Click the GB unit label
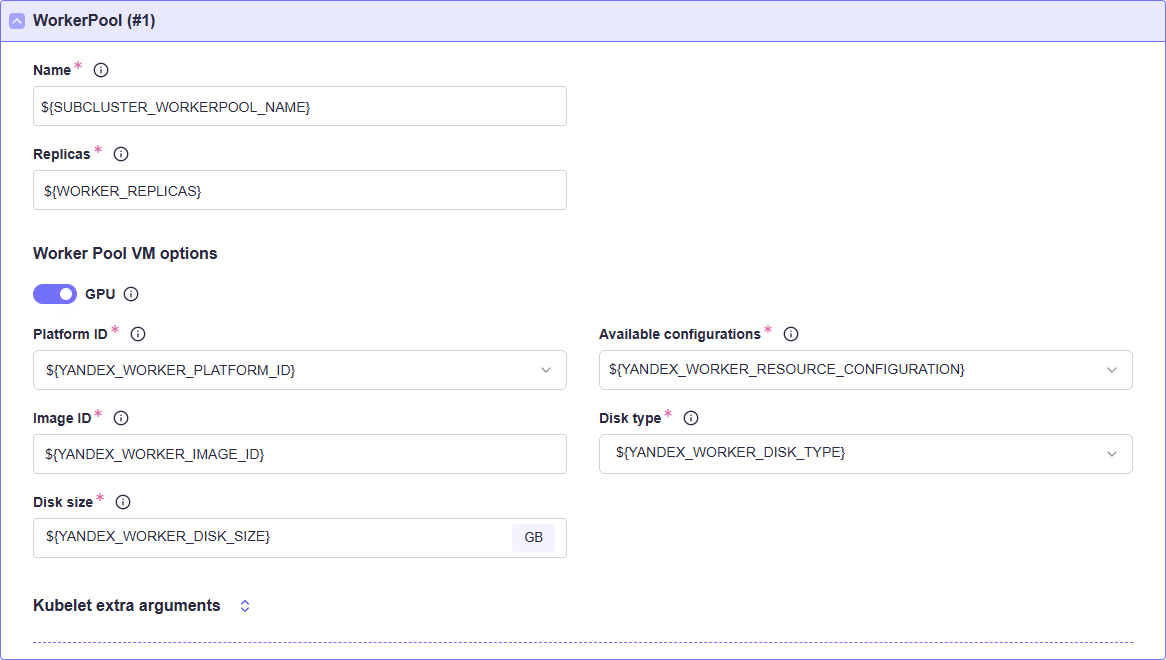Screen dimensions: 1166x660 pyautogui.click(x=533, y=537)
